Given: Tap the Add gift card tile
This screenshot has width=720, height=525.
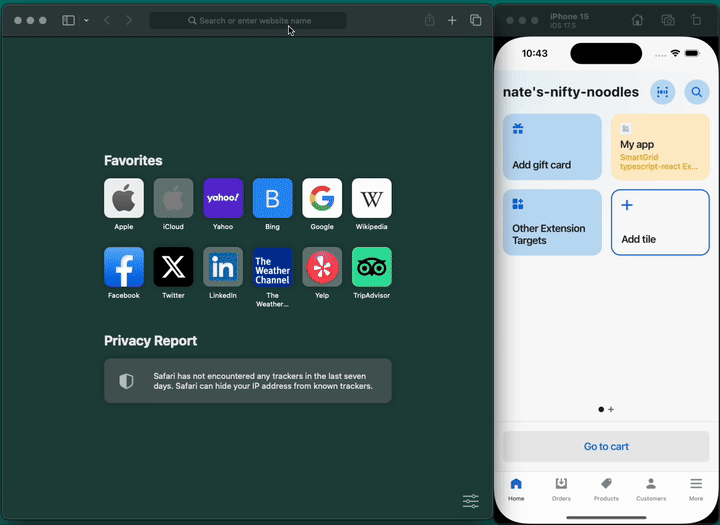Looking at the screenshot, I should tap(552, 146).
